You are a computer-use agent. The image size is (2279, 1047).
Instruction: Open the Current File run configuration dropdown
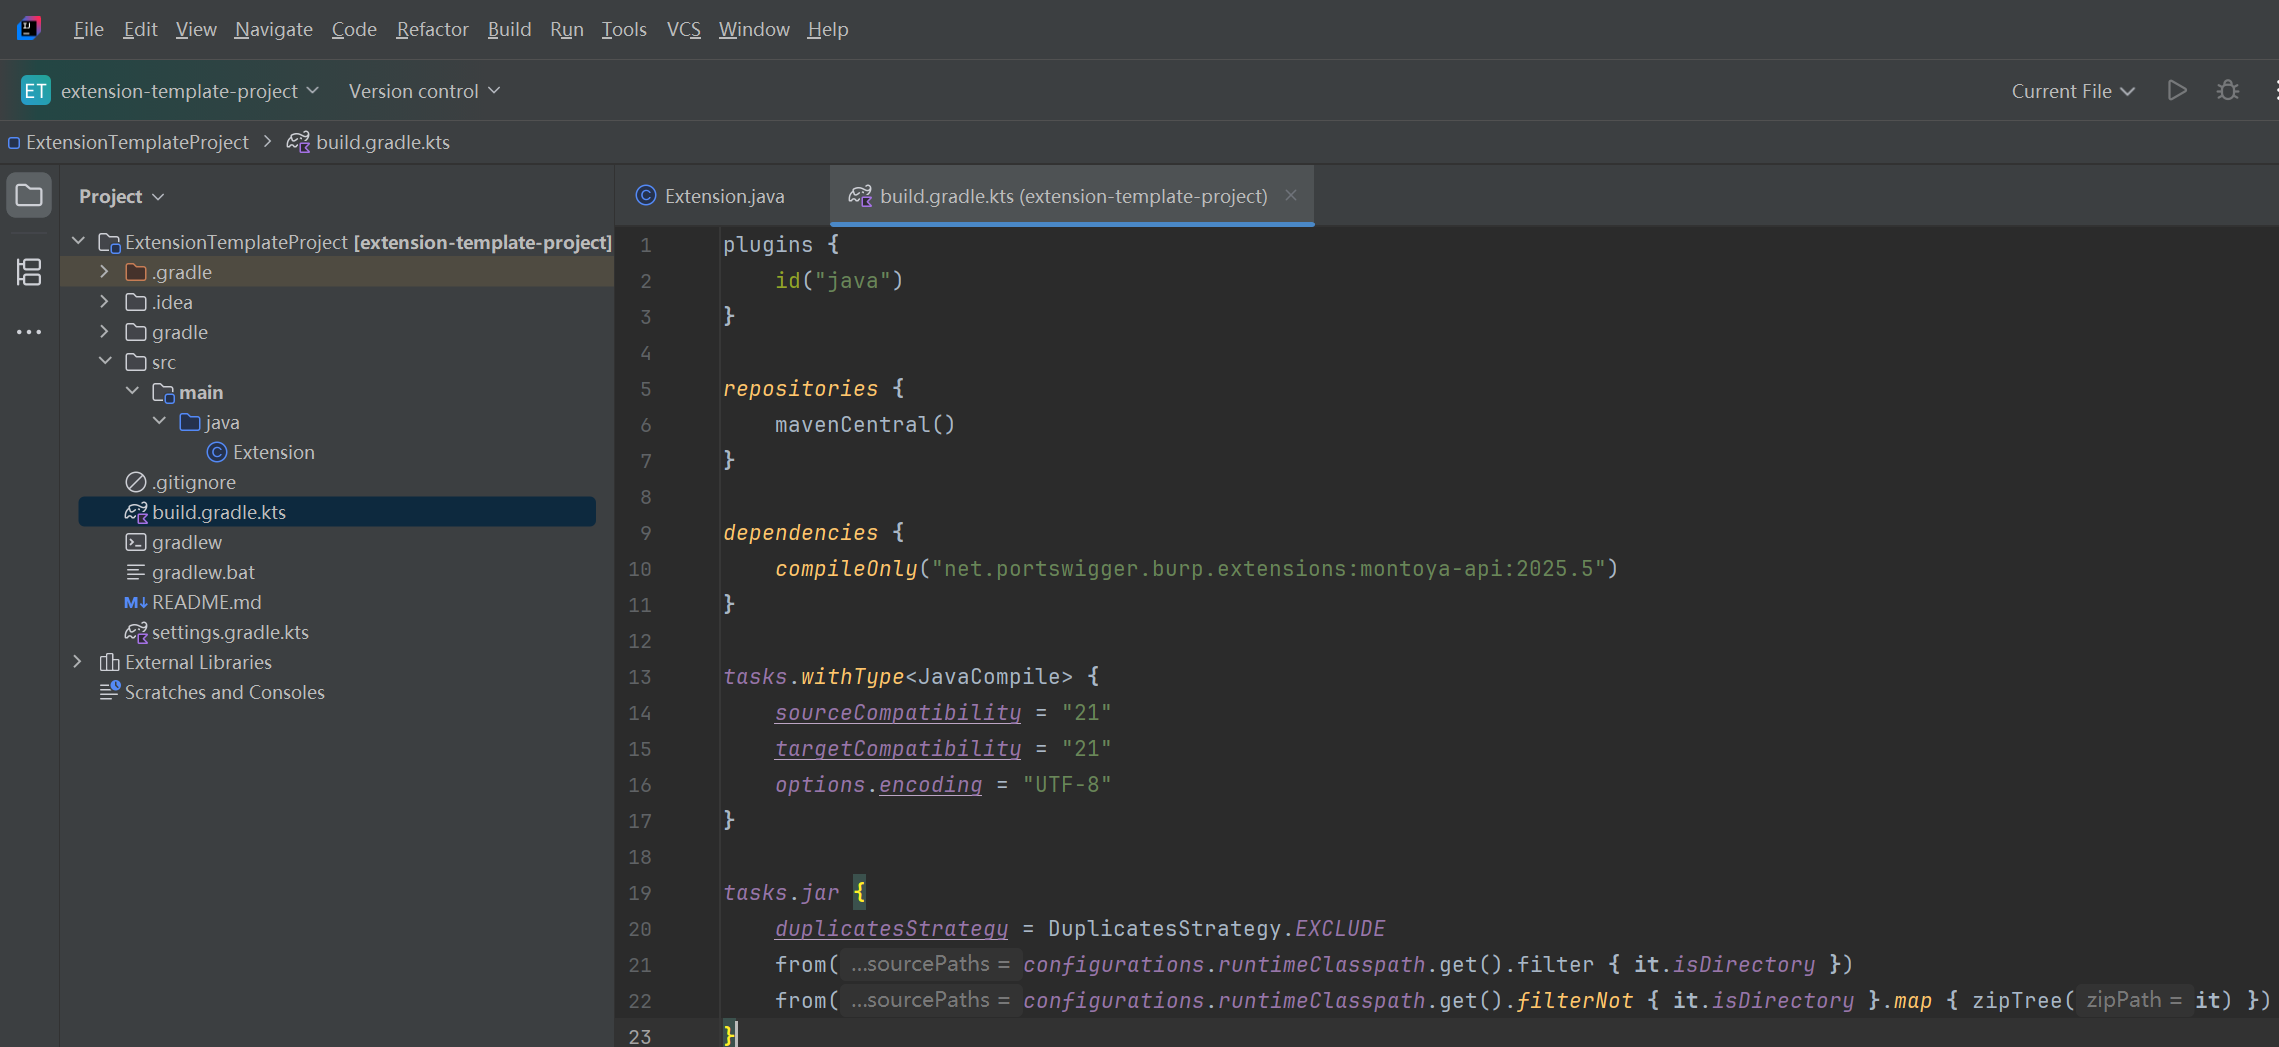(2073, 91)
